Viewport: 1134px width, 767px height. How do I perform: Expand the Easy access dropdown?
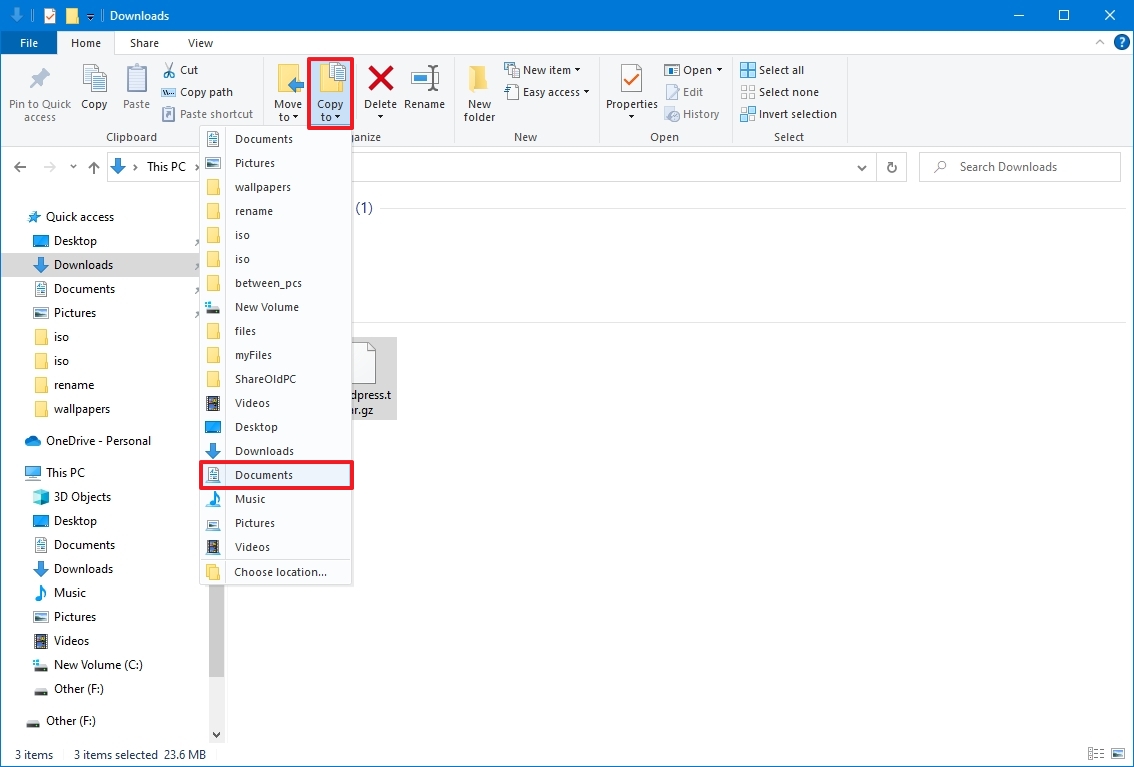point(547,92)
